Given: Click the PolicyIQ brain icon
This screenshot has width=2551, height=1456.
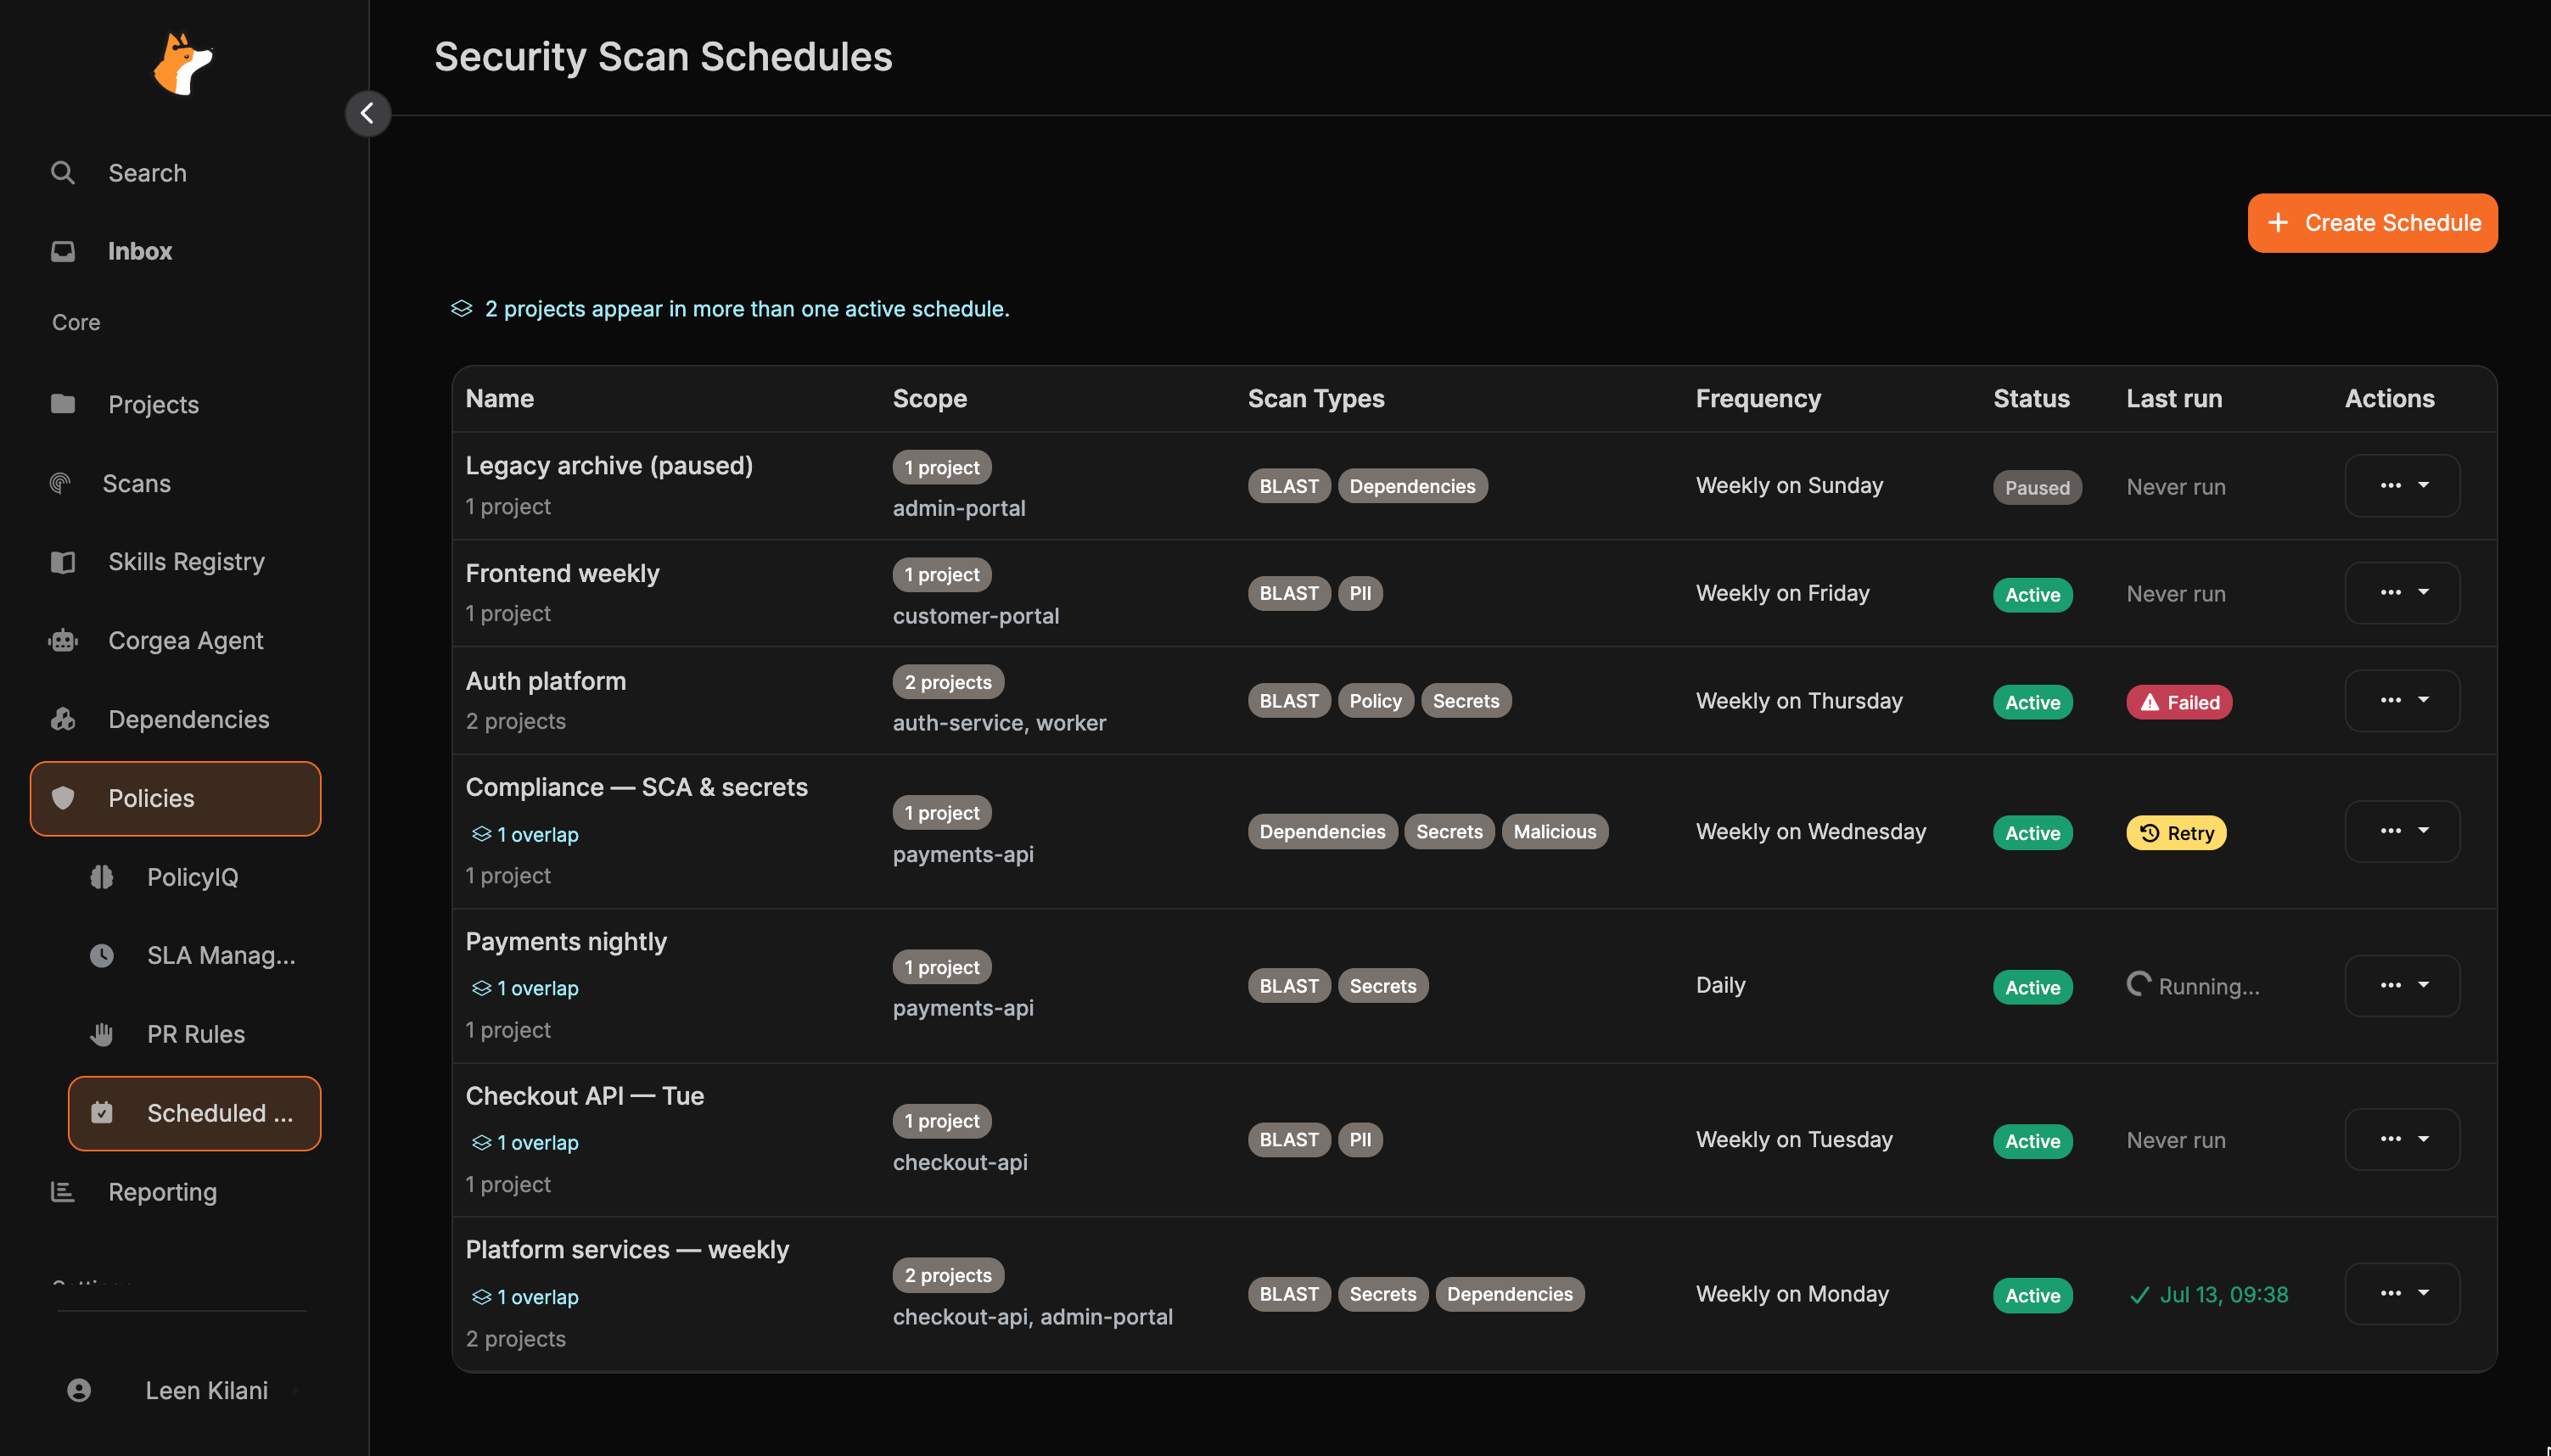Looking at the screenshot, I should (102, 877).
